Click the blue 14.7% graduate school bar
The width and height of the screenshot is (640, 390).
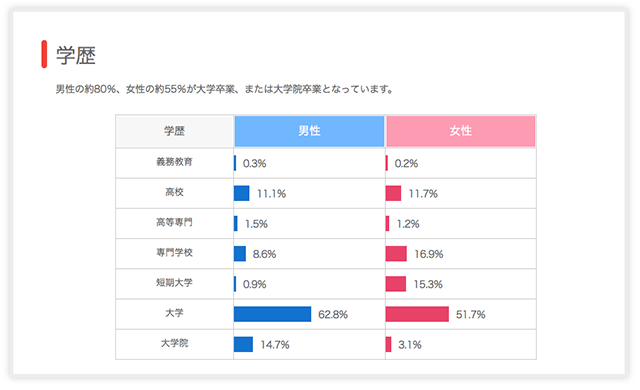click(243, 344)
